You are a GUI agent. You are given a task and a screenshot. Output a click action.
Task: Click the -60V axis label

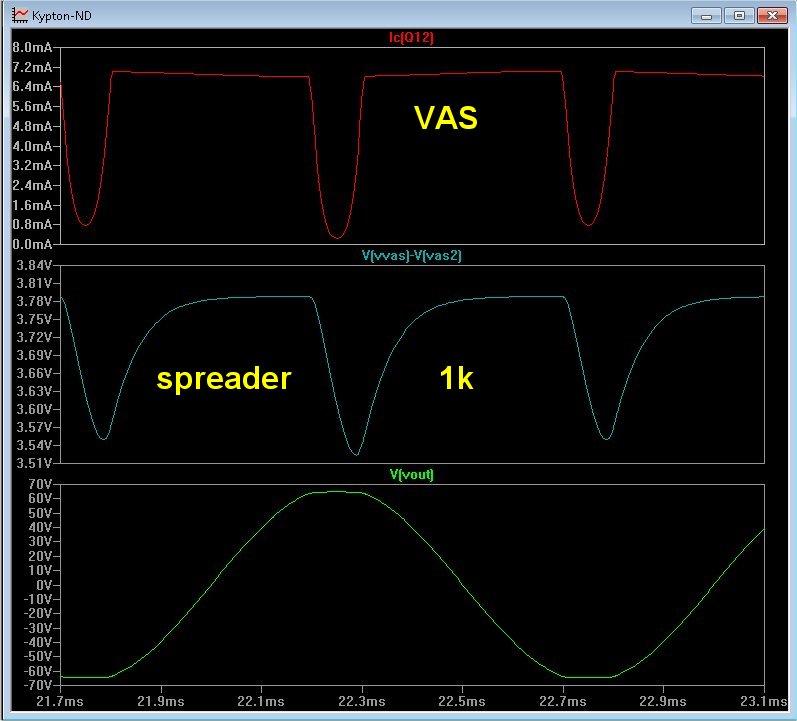tap(38, 671)
